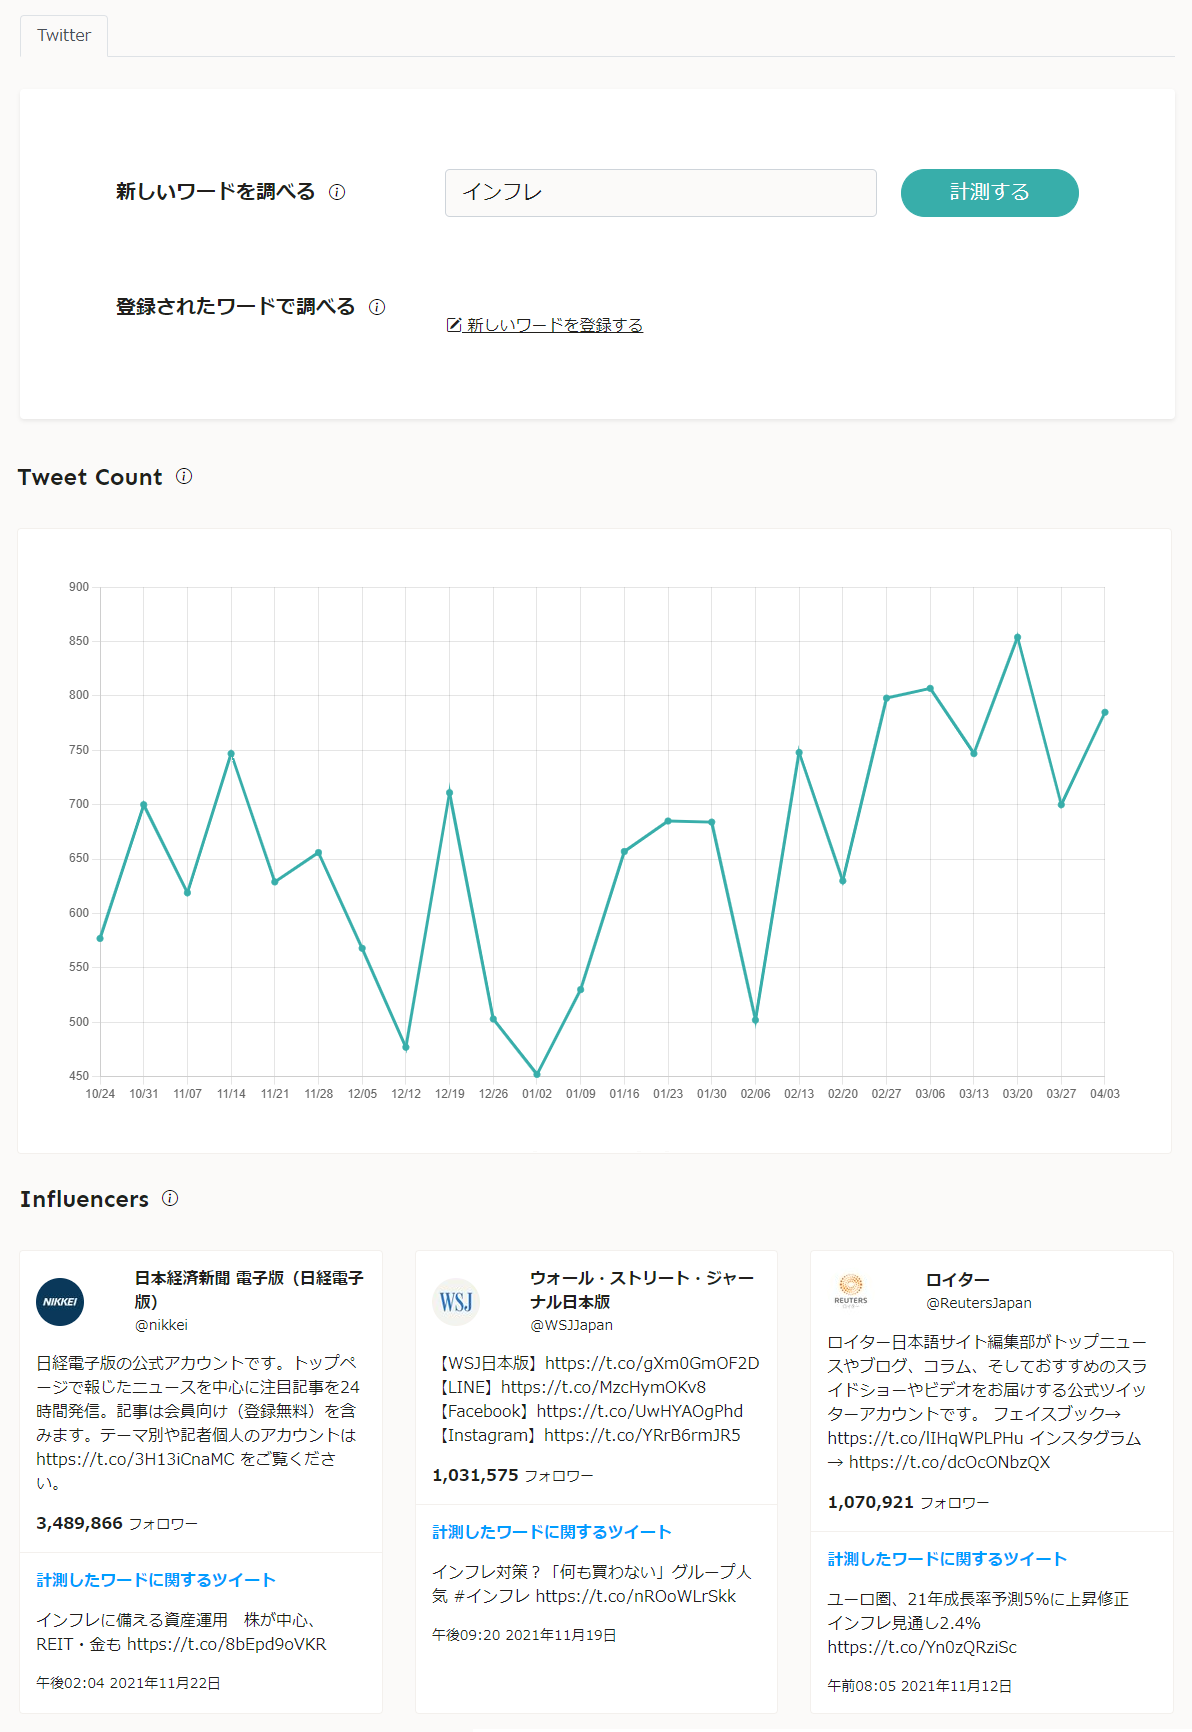The height and width of the screenshot is (1732, 1192).
Task: Open ロイター account name
Action: 957,1280
